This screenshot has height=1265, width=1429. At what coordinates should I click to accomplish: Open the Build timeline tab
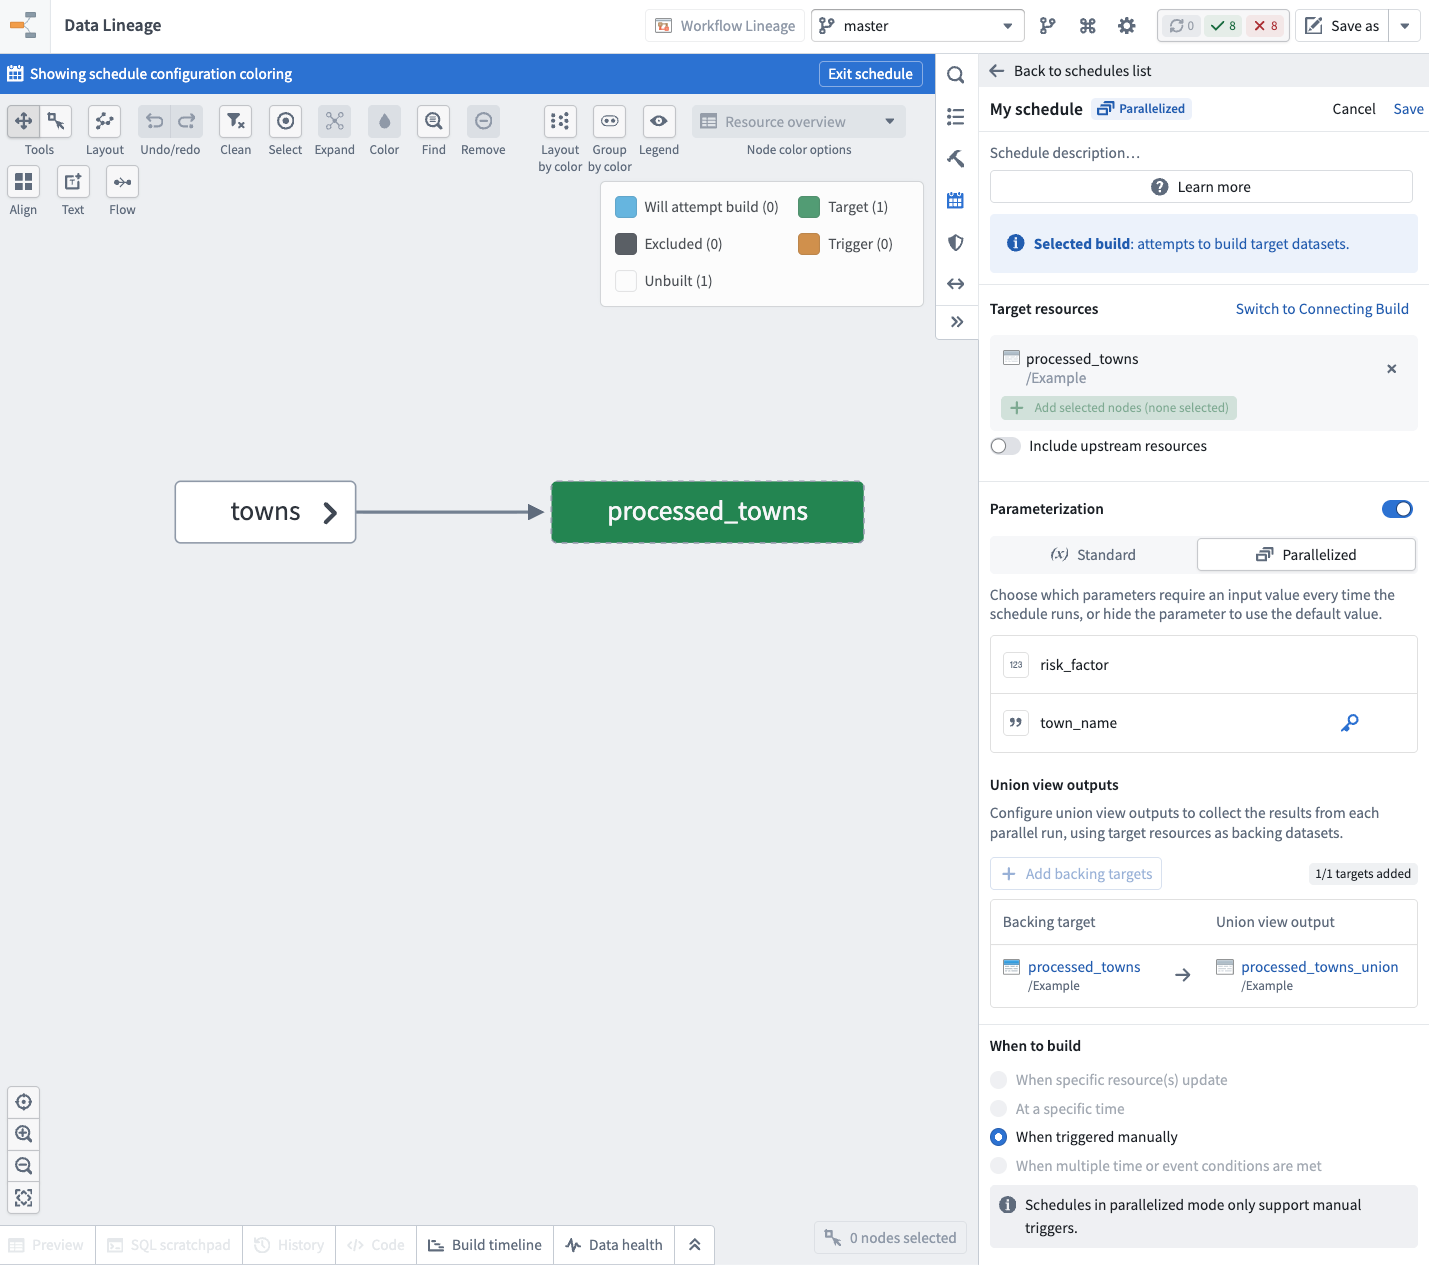(485, 1245)
